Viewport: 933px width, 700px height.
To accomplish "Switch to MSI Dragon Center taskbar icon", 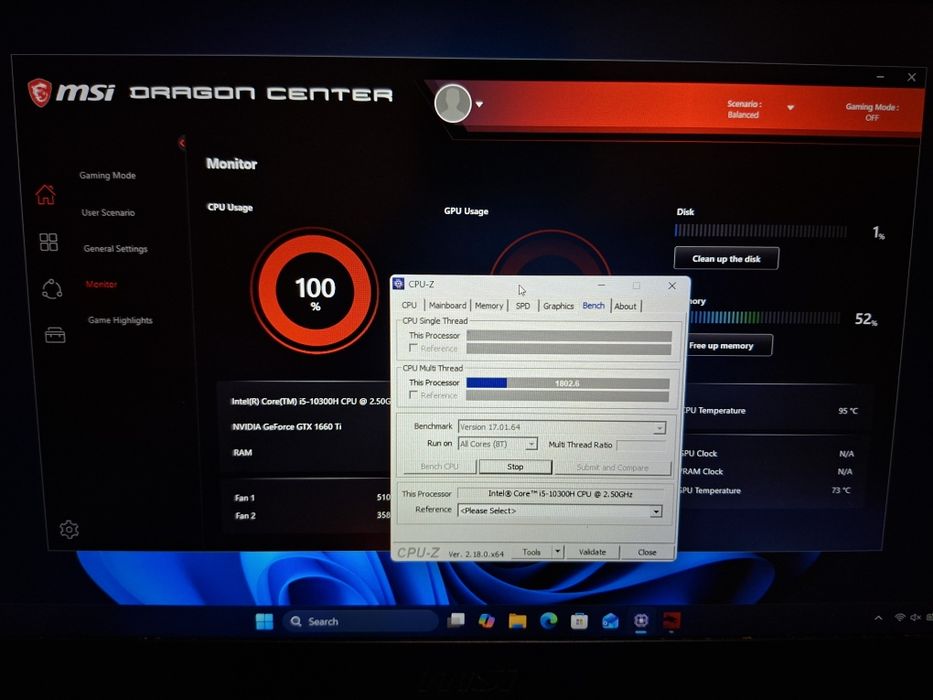I will pyautogui.click(x=671, y=621).
